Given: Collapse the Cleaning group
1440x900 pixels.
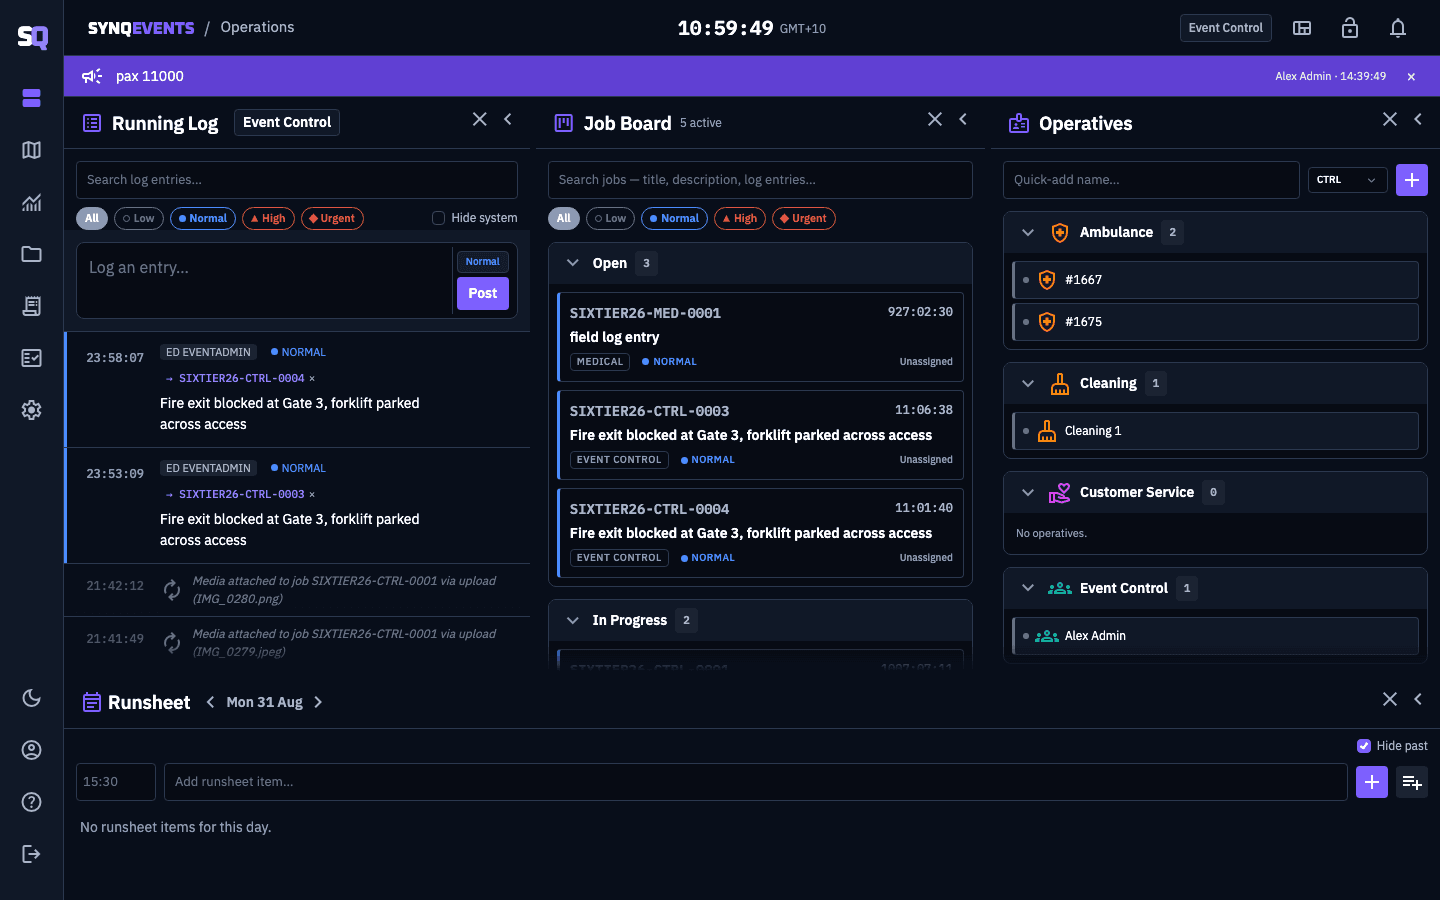Looking at the screenshot, I should [1028, 383].
